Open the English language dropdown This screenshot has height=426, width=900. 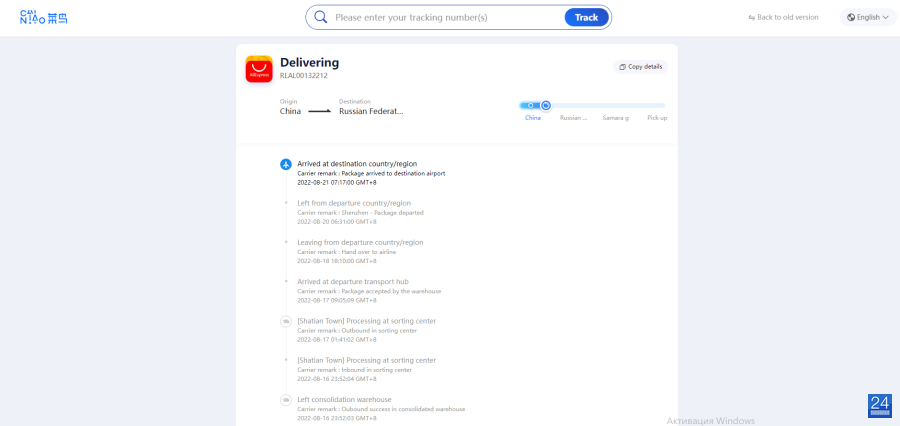(868, 17)
